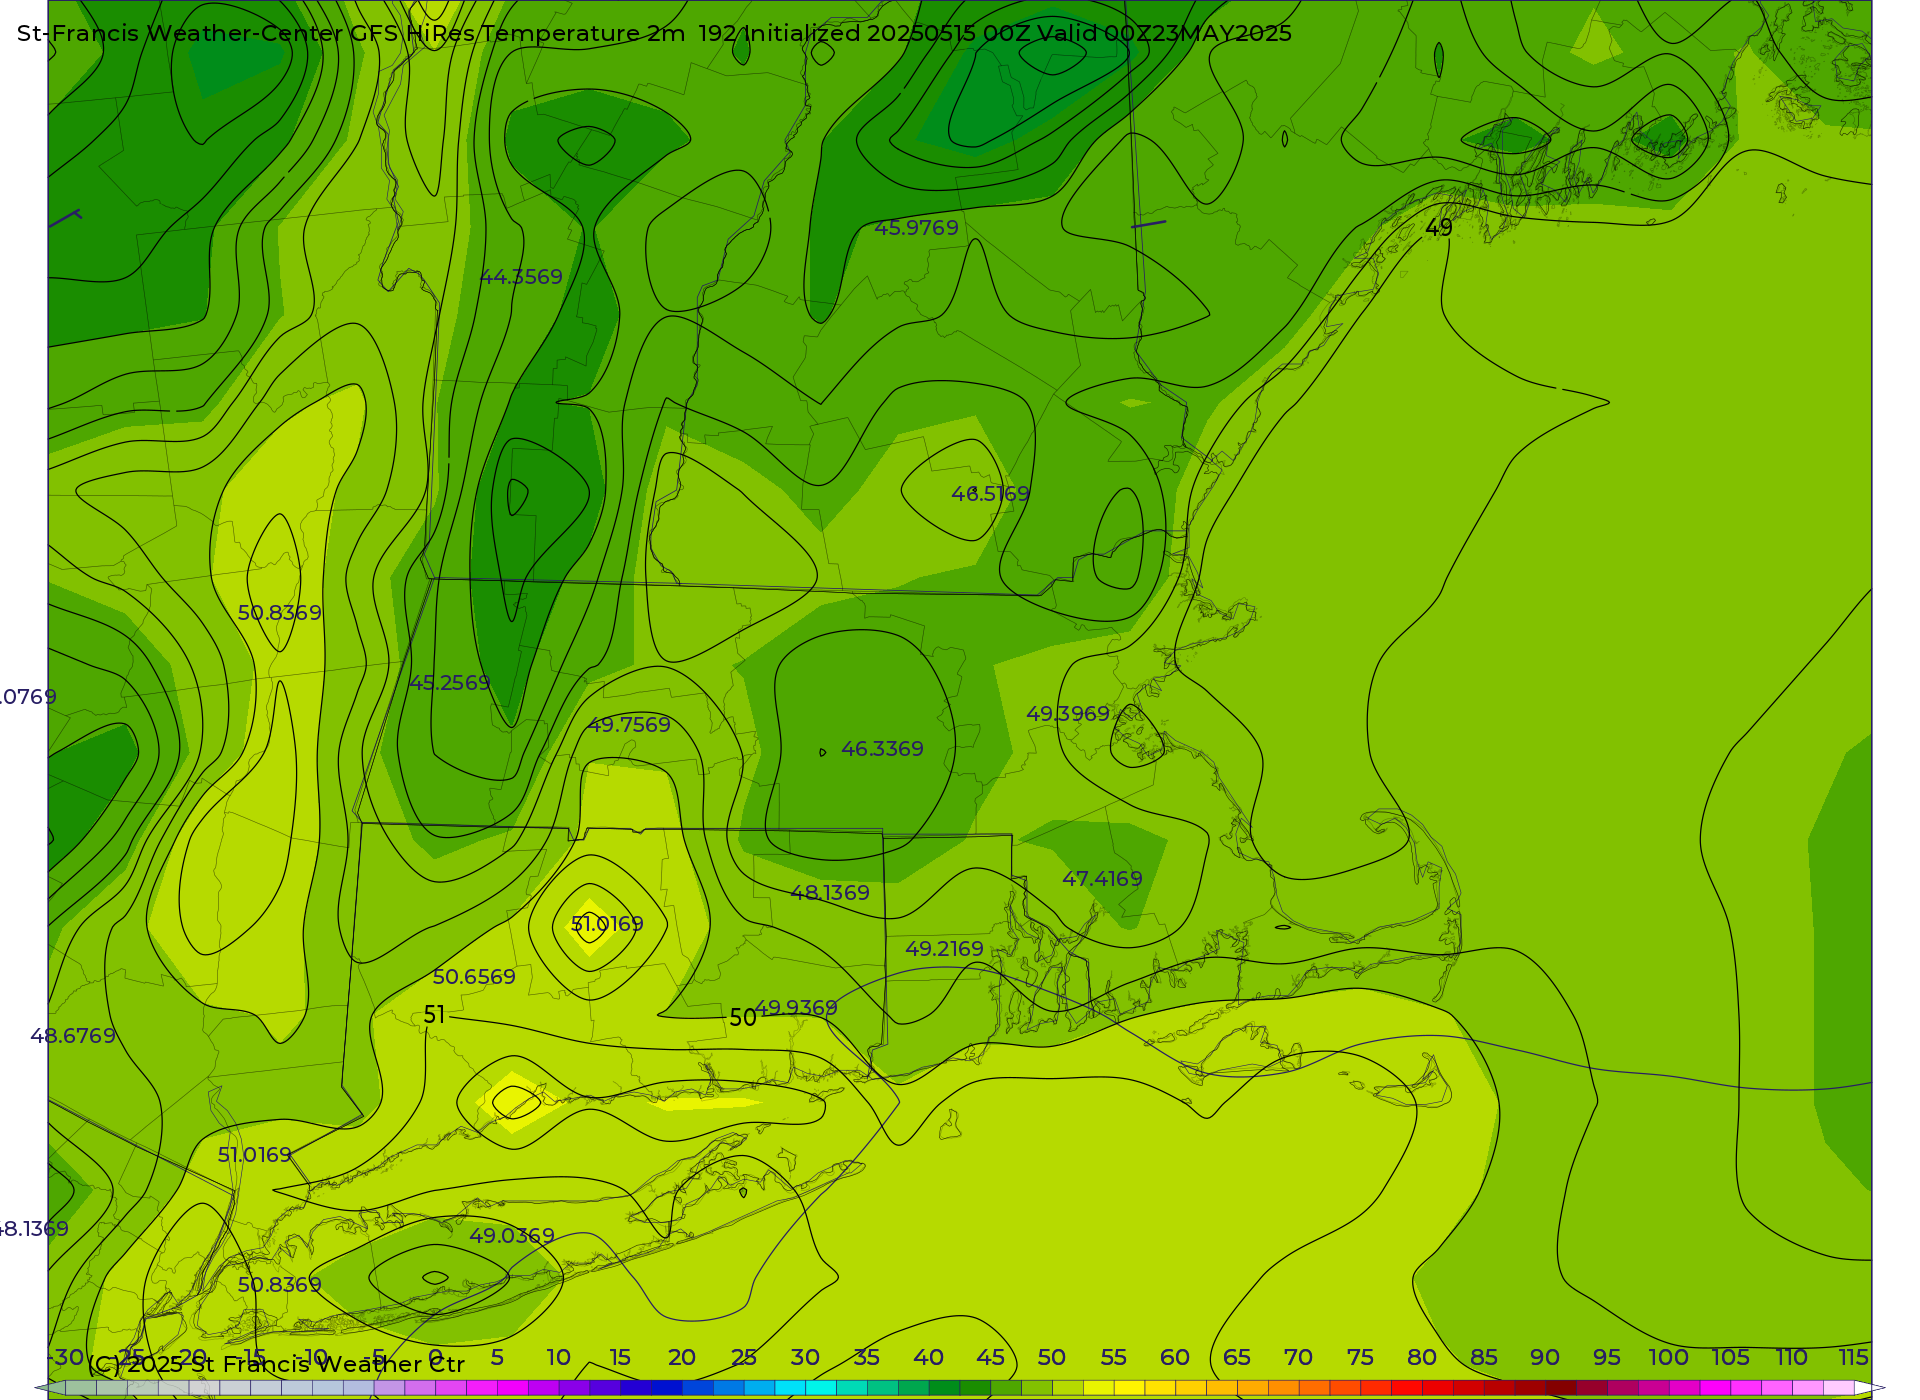Select the 35 color scale label
The height and width of the screenshot is (1400, 1920).
pyautogui.click(x=866, y=1357)
